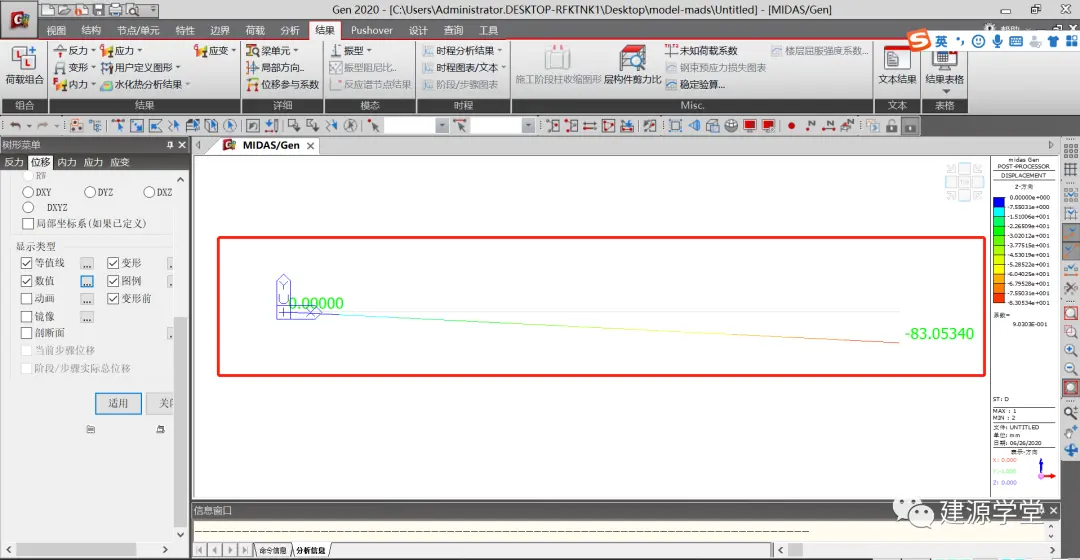Click the zoom in magnifier on right sidebar
The height and width of the screenshot is (560, 1080).
pyautogui.click(x=1070, y=350)
